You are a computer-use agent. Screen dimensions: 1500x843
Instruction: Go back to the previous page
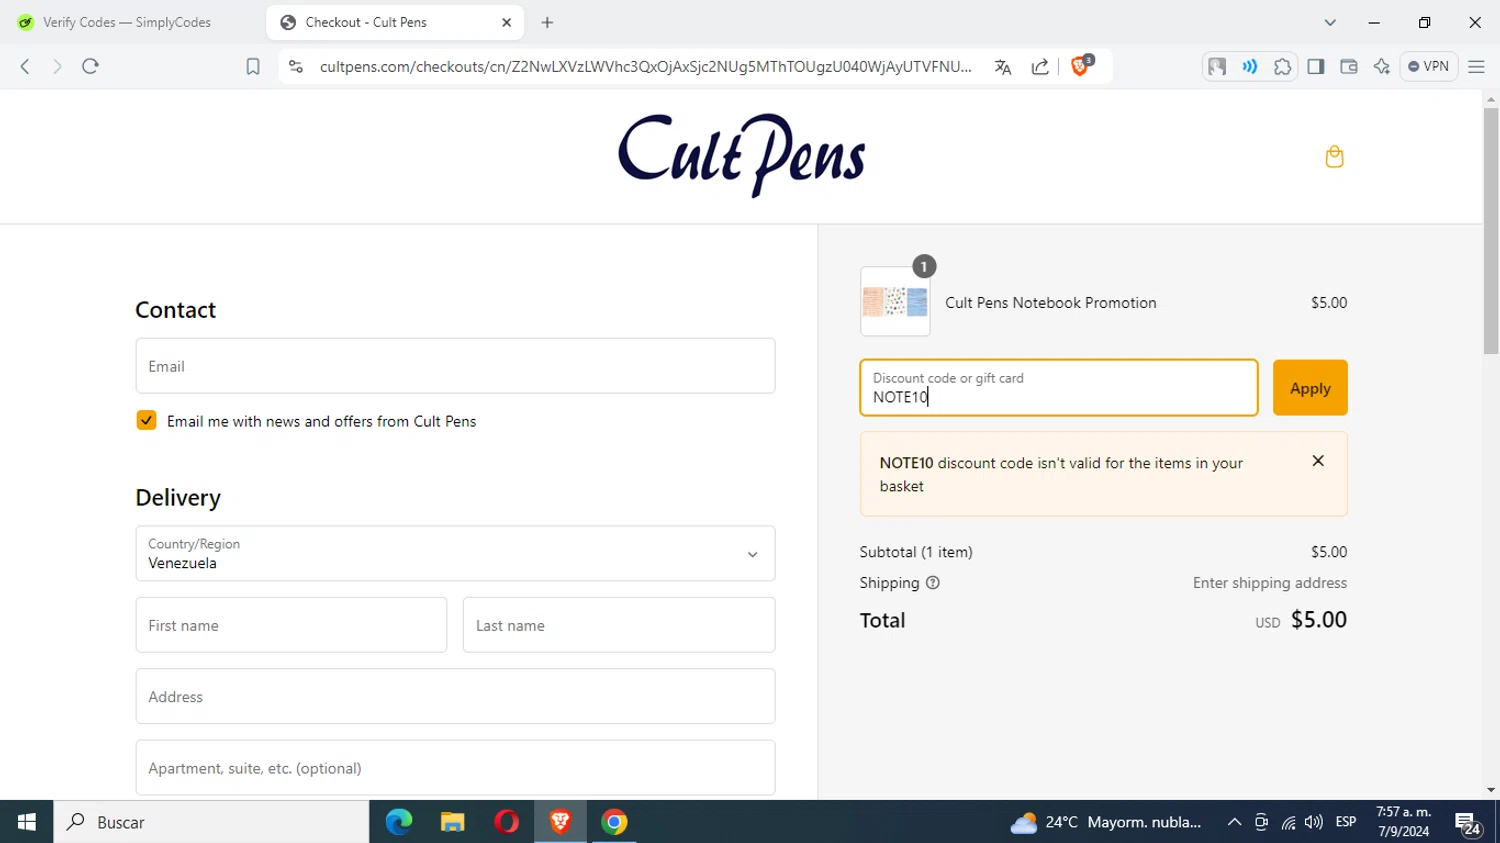[25, 66]
